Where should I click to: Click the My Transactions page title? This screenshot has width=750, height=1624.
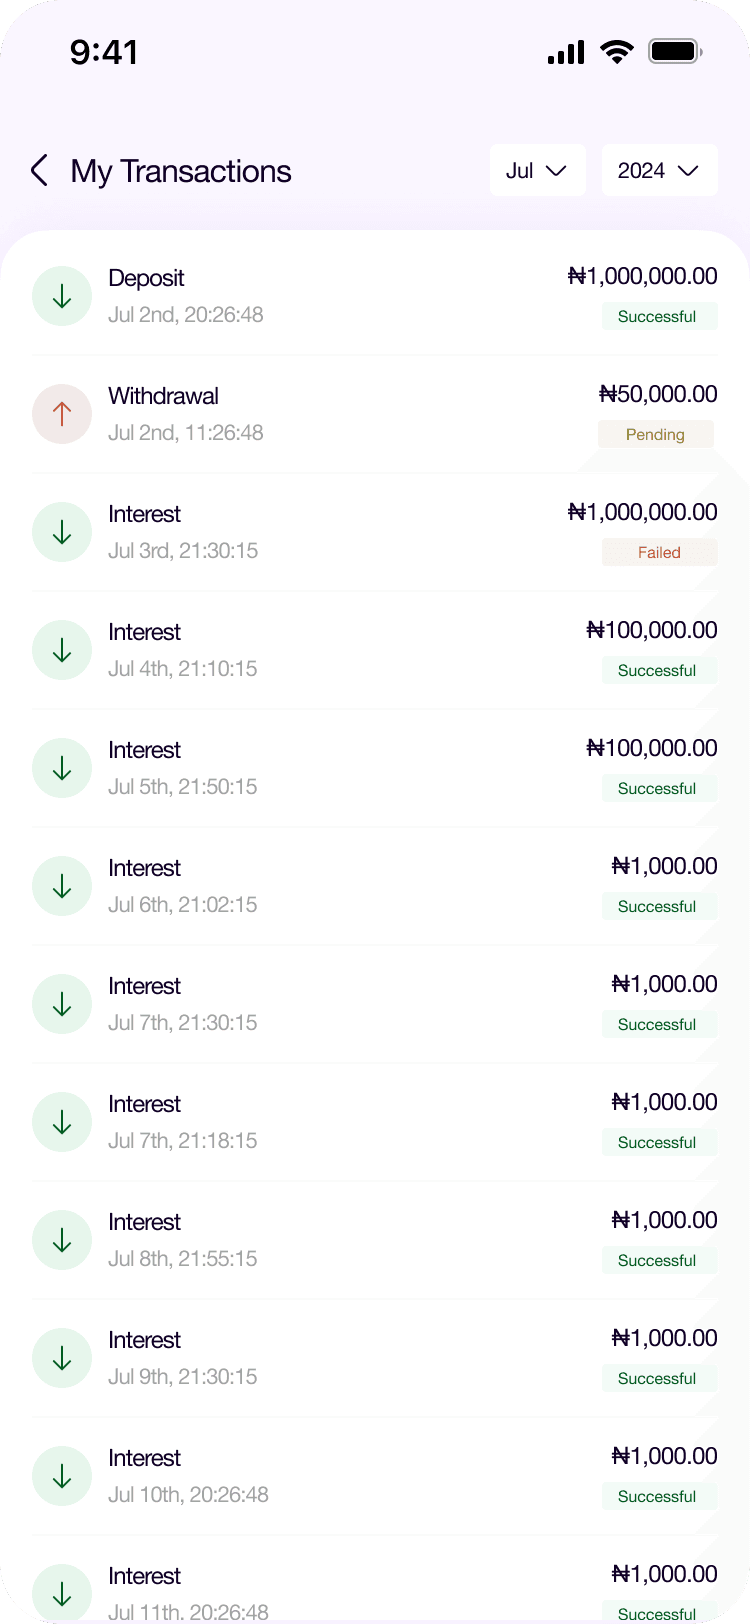[181, 172]
